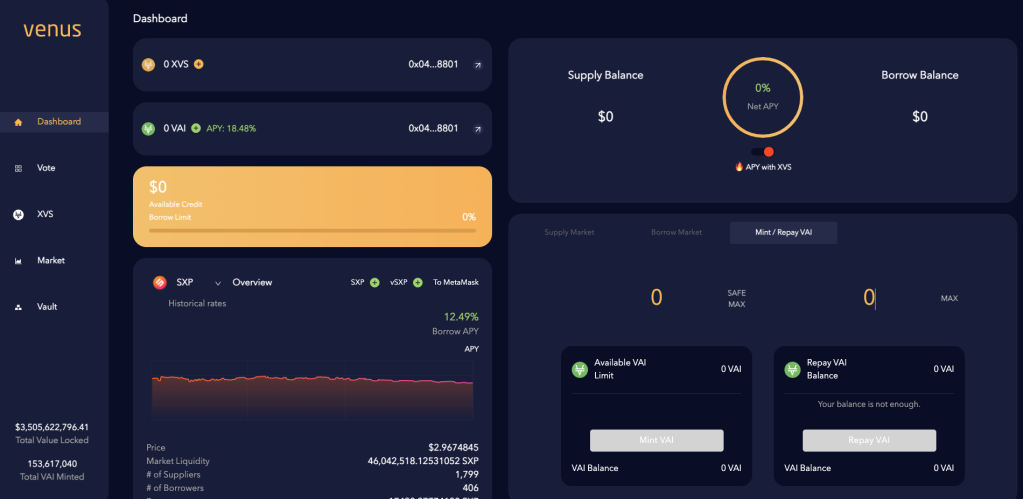
Task: Click the fire icon beside APY with XVS
Action: pyautogui.click(x=739, y=167)
